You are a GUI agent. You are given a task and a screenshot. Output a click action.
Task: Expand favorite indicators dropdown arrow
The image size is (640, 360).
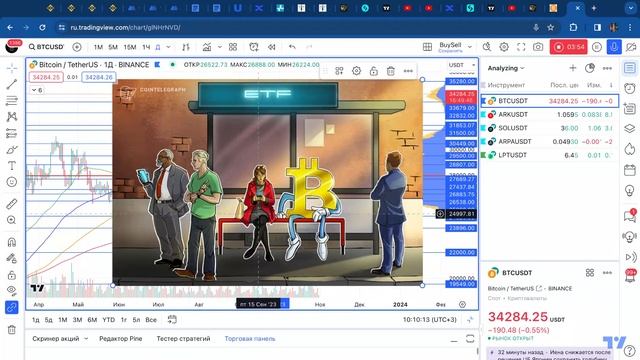coord(220,47)
